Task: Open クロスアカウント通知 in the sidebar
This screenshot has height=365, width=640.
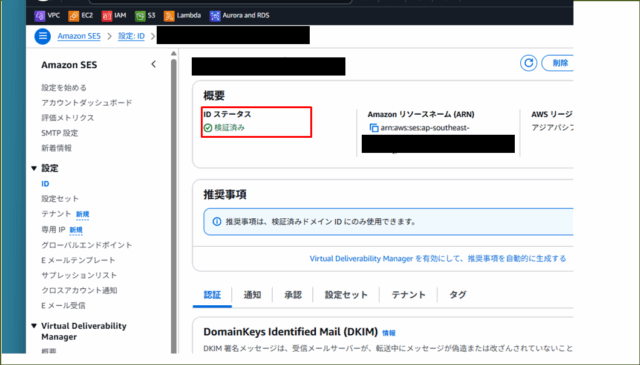Action: pos(79,290)
